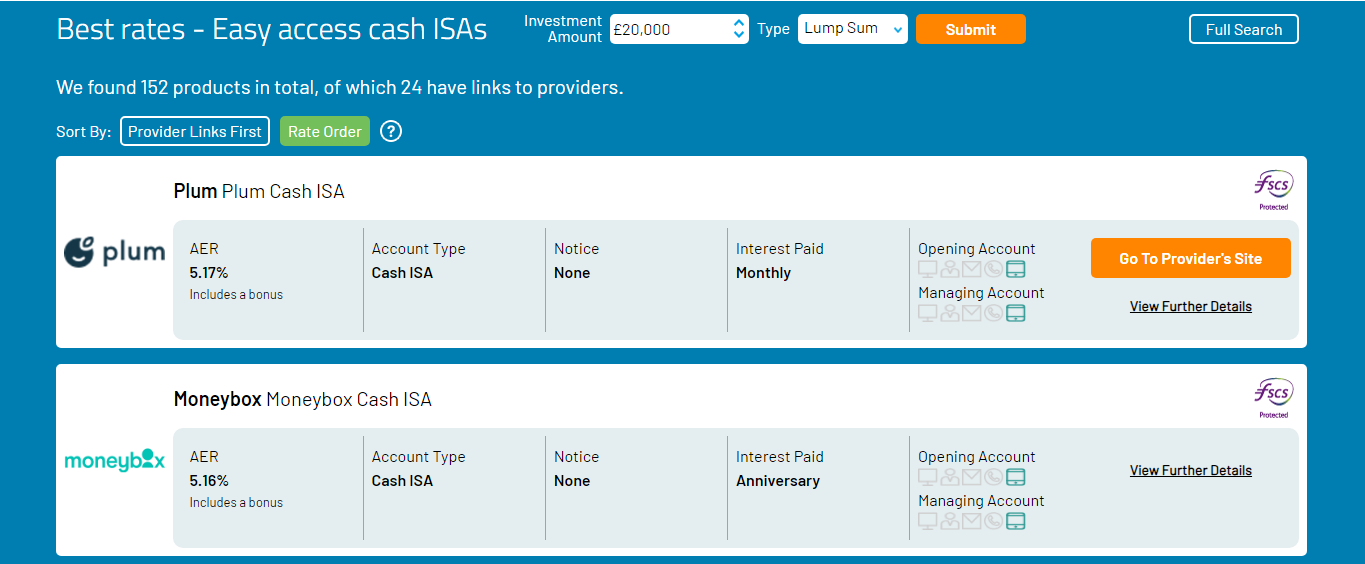This screenshot has width=1365, height=564.
Task: Click Moneybox Managing Account online computer icon
Action: (928, 521)
